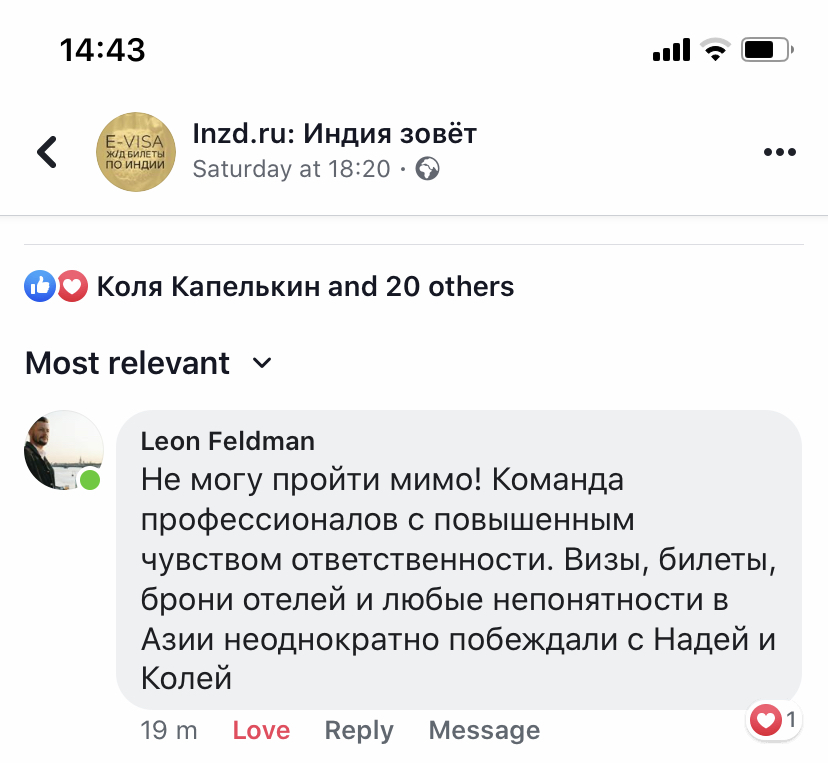Tap the back arrow icon
828x763 pixels.
(x=47, y=152)
